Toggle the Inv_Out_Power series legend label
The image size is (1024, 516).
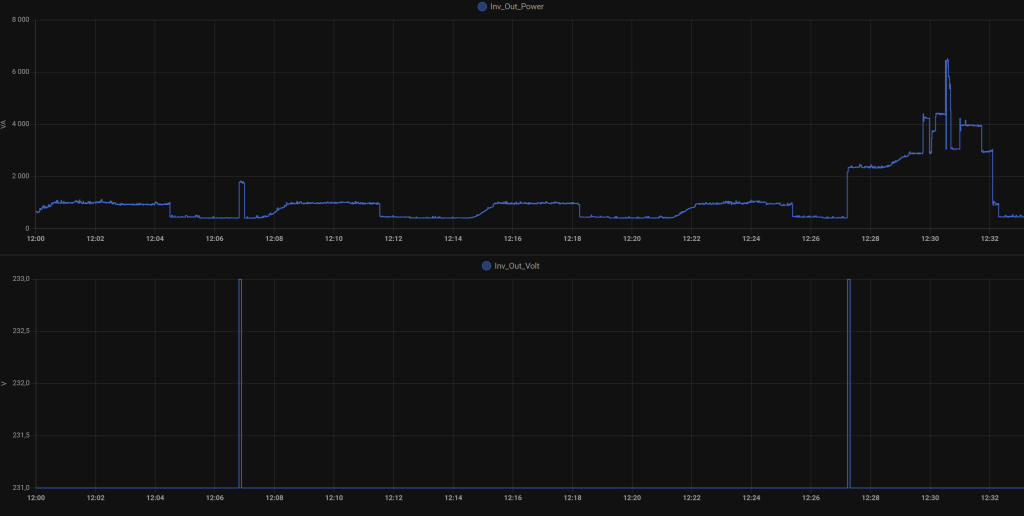click(517, 7)
